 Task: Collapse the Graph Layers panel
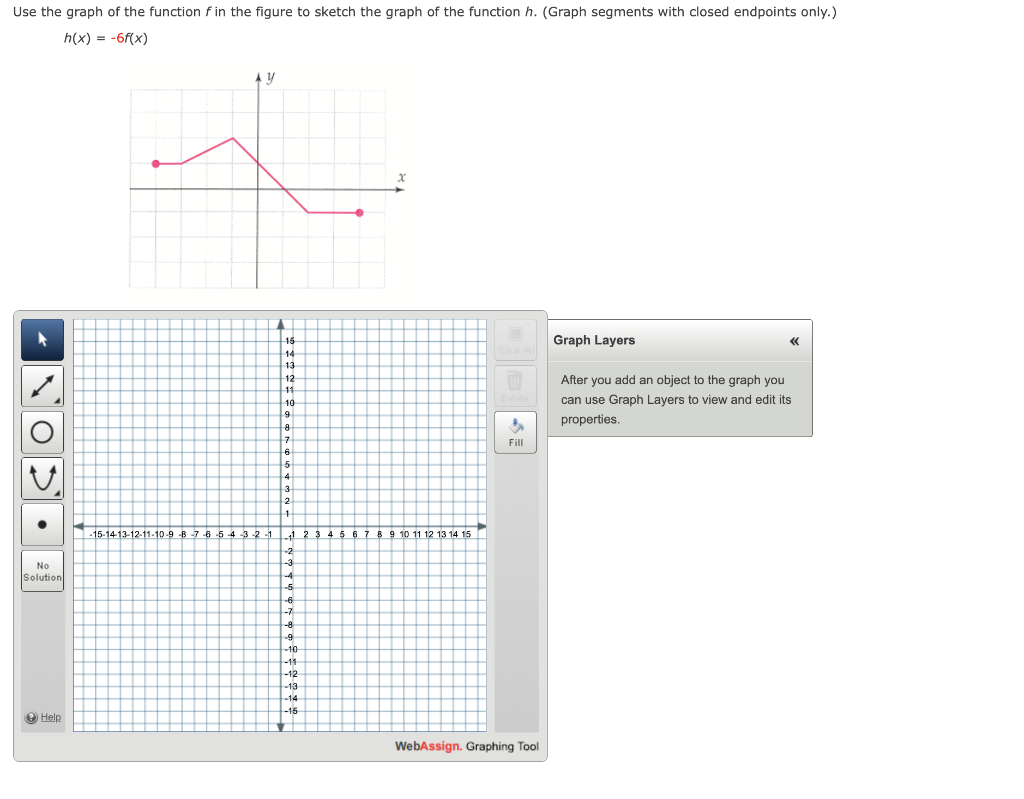(x=794, y=341)
